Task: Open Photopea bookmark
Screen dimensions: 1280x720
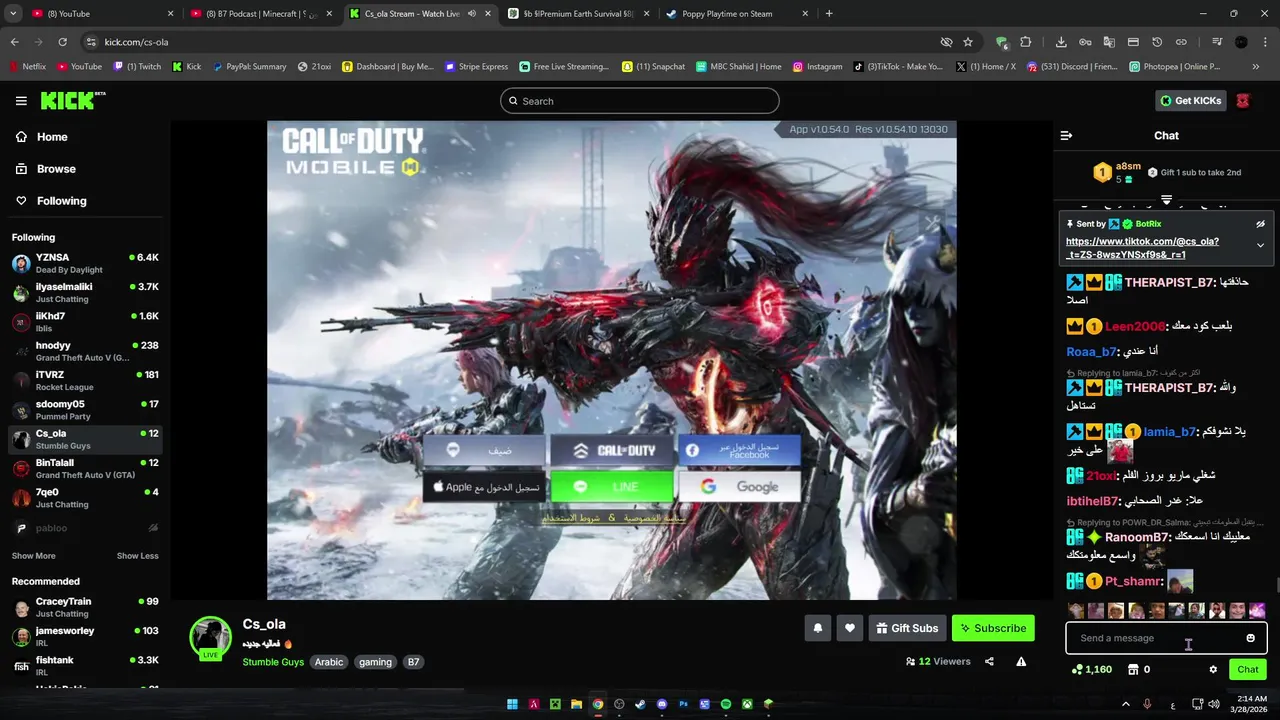Action: point(1175,67)
